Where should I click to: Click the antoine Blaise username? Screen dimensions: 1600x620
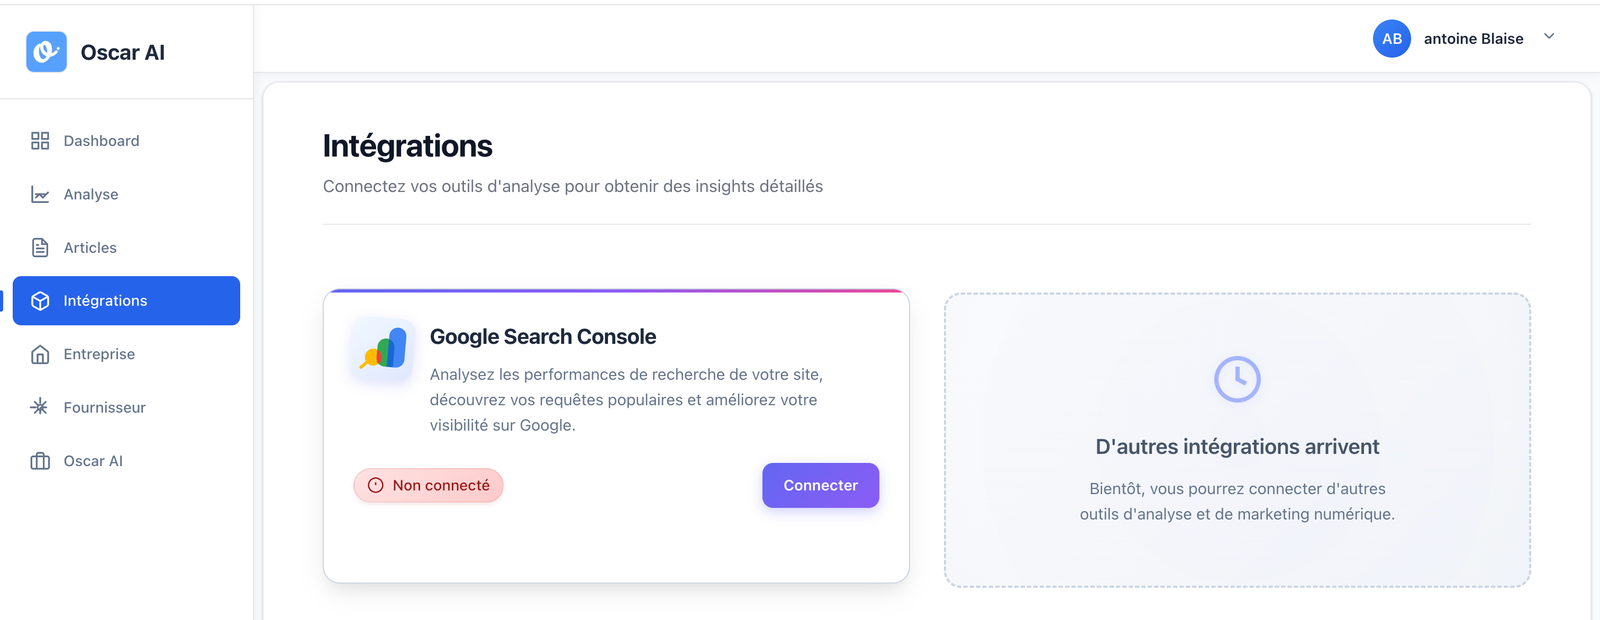click(1473, 39)
